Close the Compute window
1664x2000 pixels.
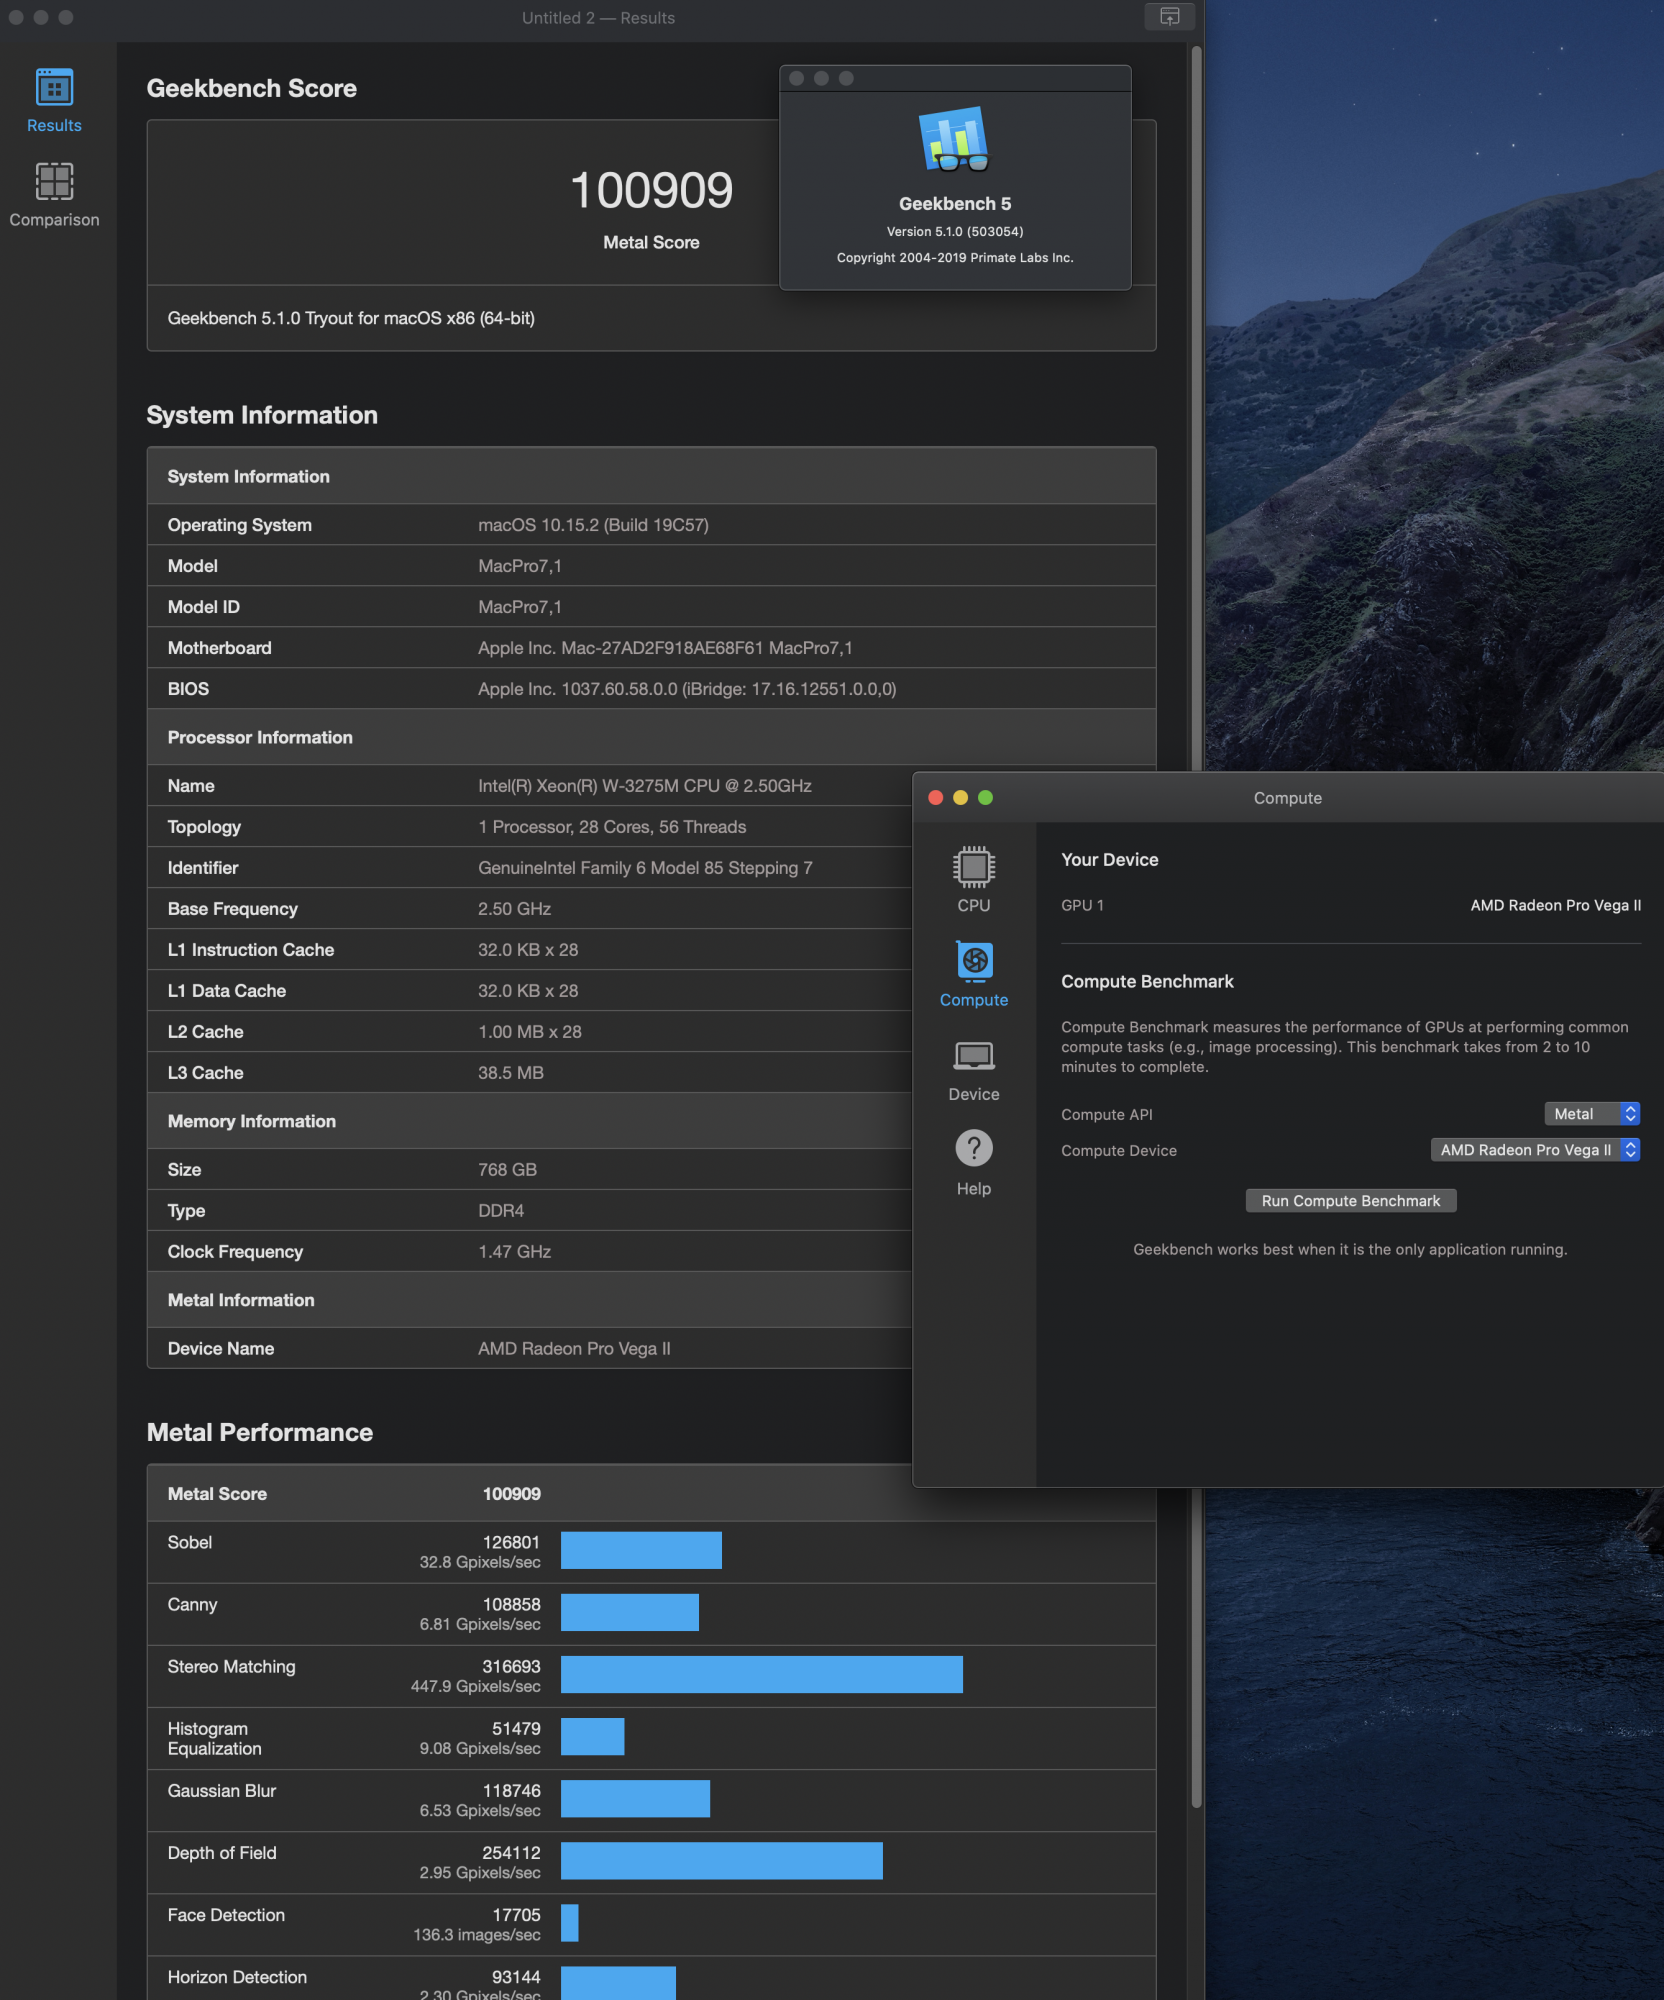click(936, 797)
